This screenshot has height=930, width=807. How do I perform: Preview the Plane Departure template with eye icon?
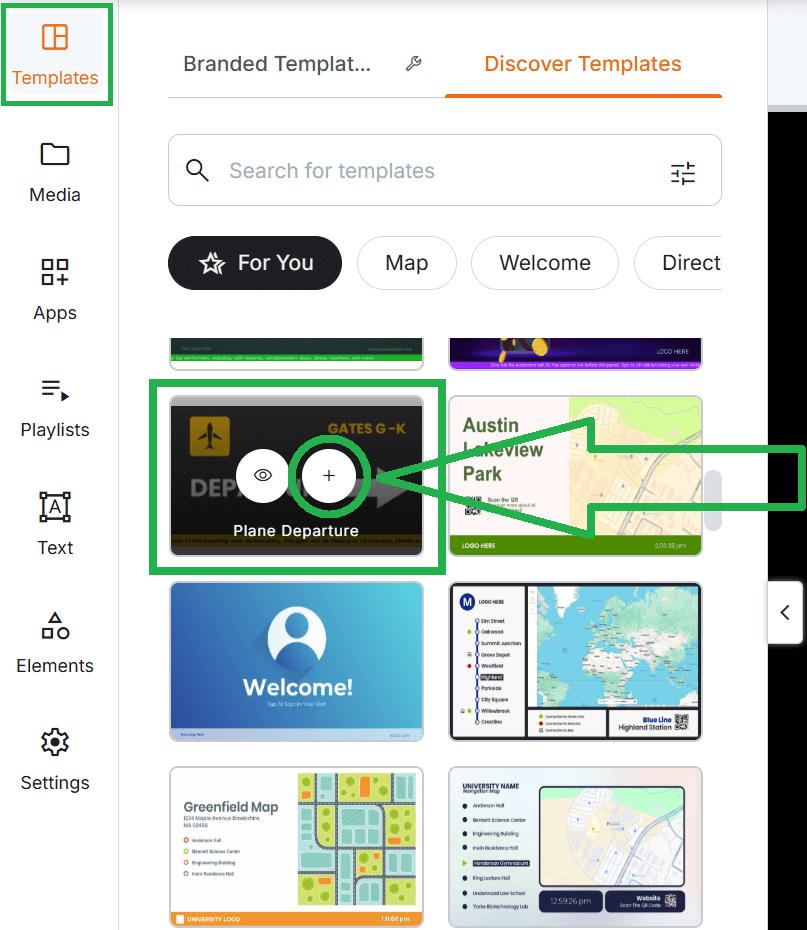pyautogui.click(x=263, y=476)
